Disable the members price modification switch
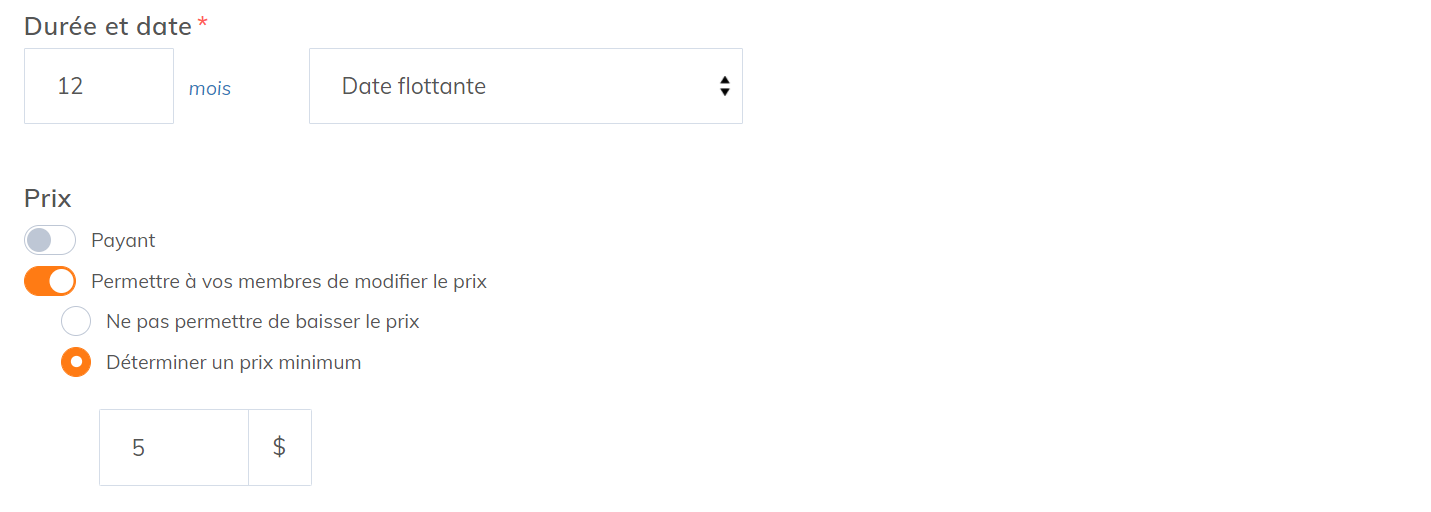 (50, 281)
